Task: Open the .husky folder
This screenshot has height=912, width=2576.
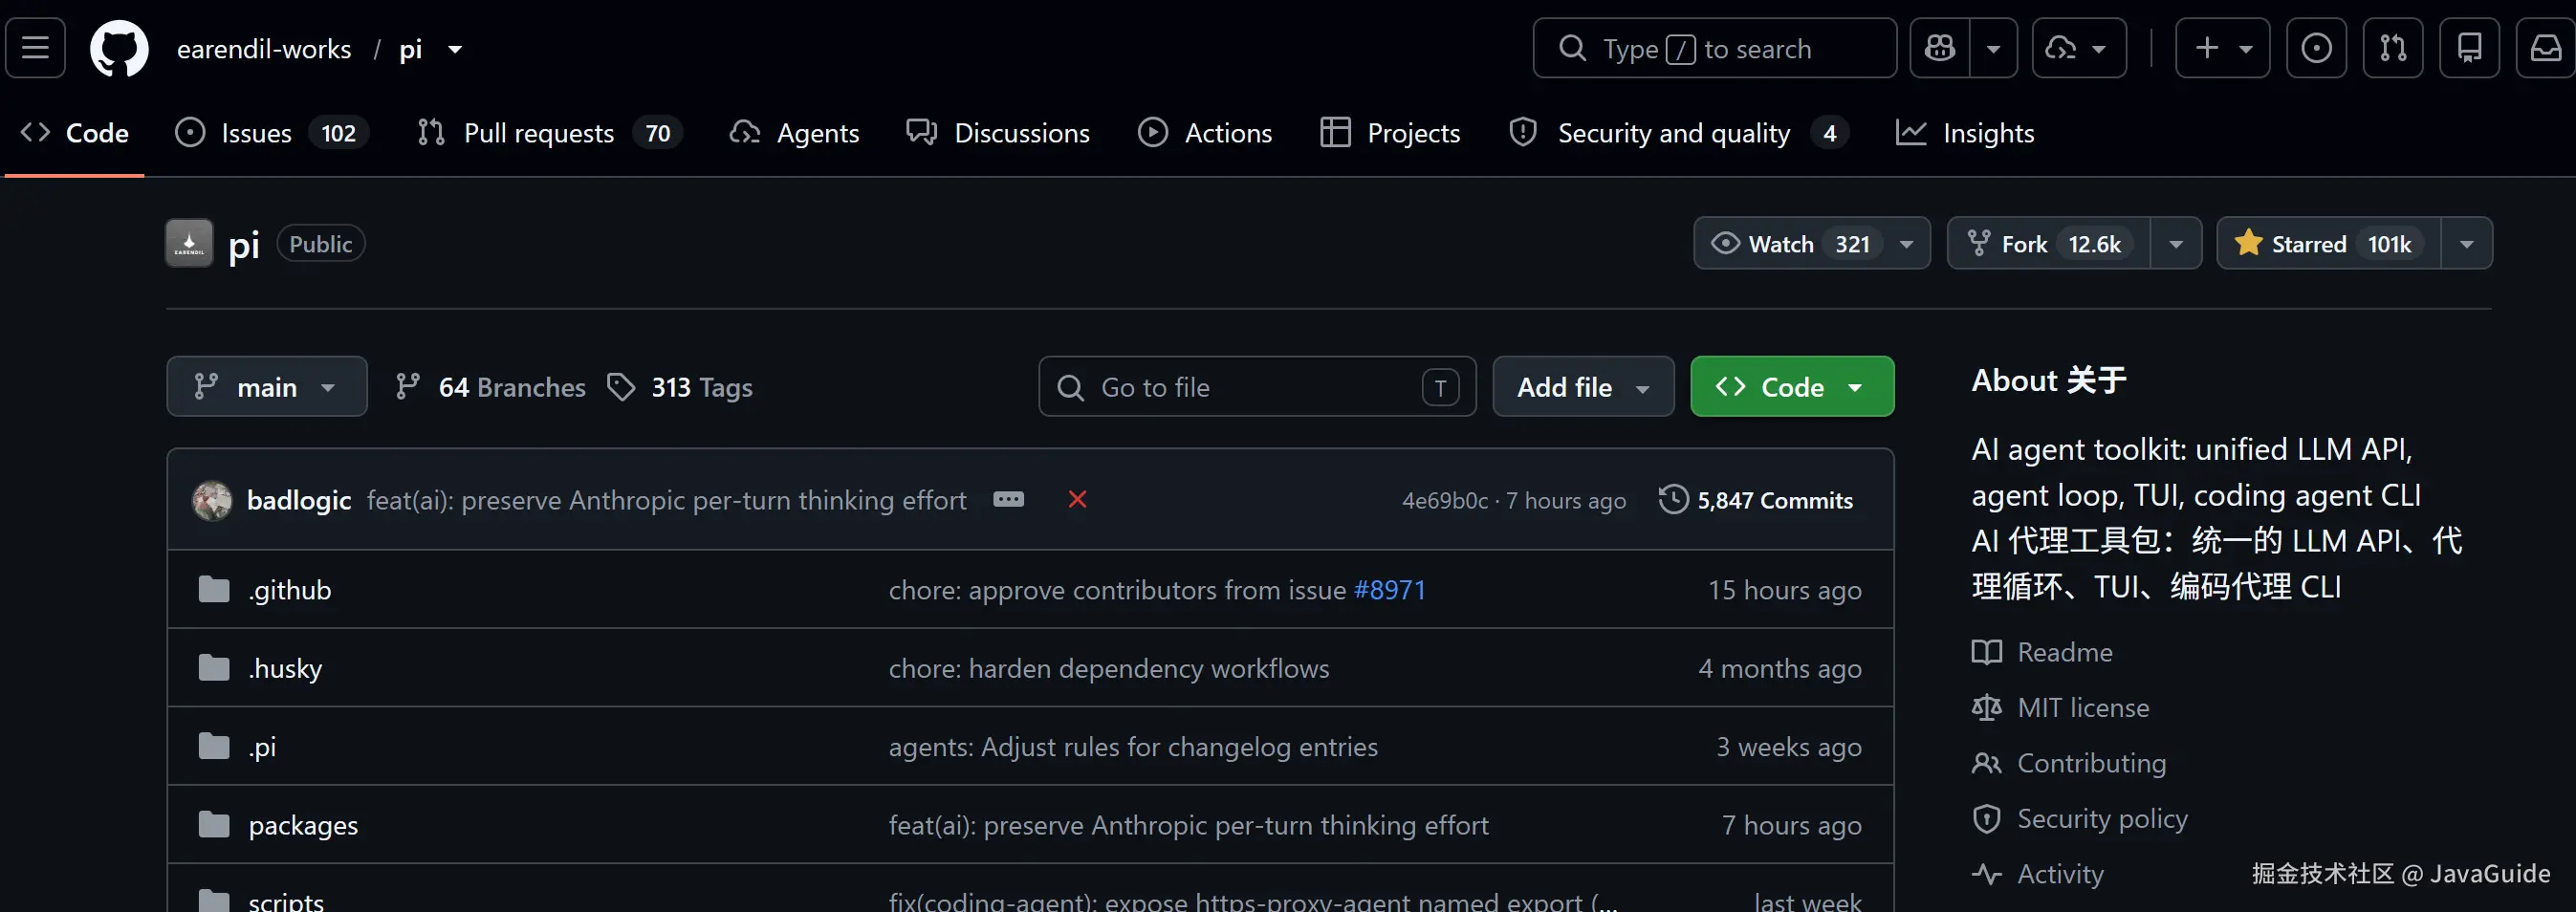Action: tap(285, 668)
